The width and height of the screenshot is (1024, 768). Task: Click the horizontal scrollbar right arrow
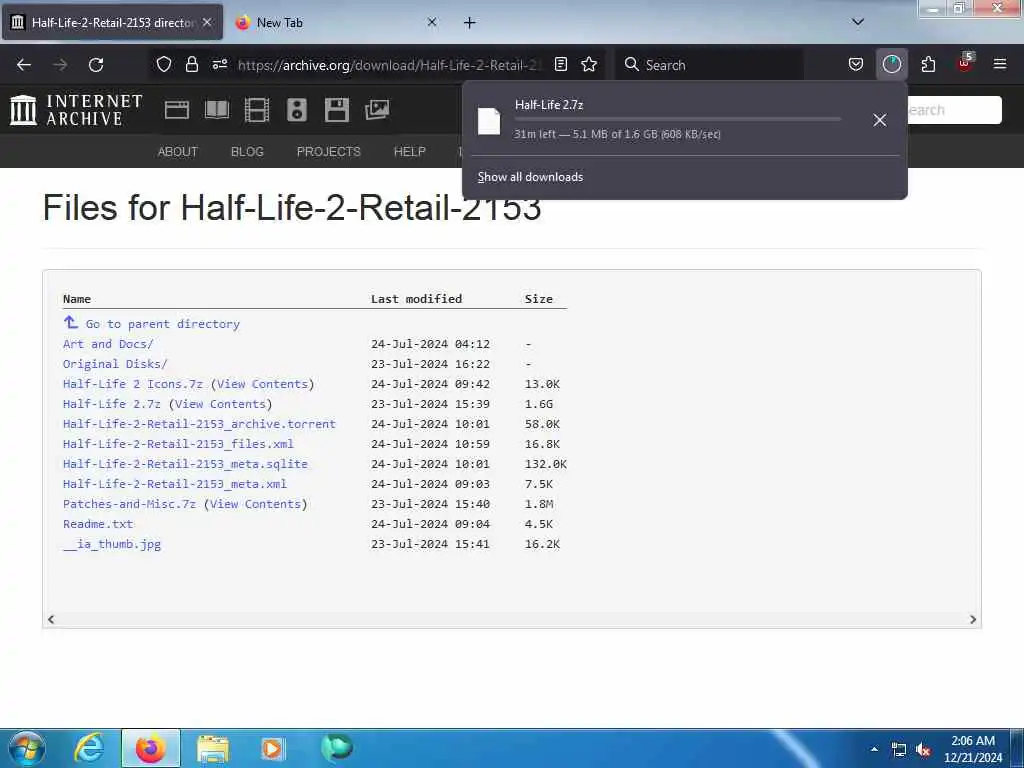coord(973,619)
